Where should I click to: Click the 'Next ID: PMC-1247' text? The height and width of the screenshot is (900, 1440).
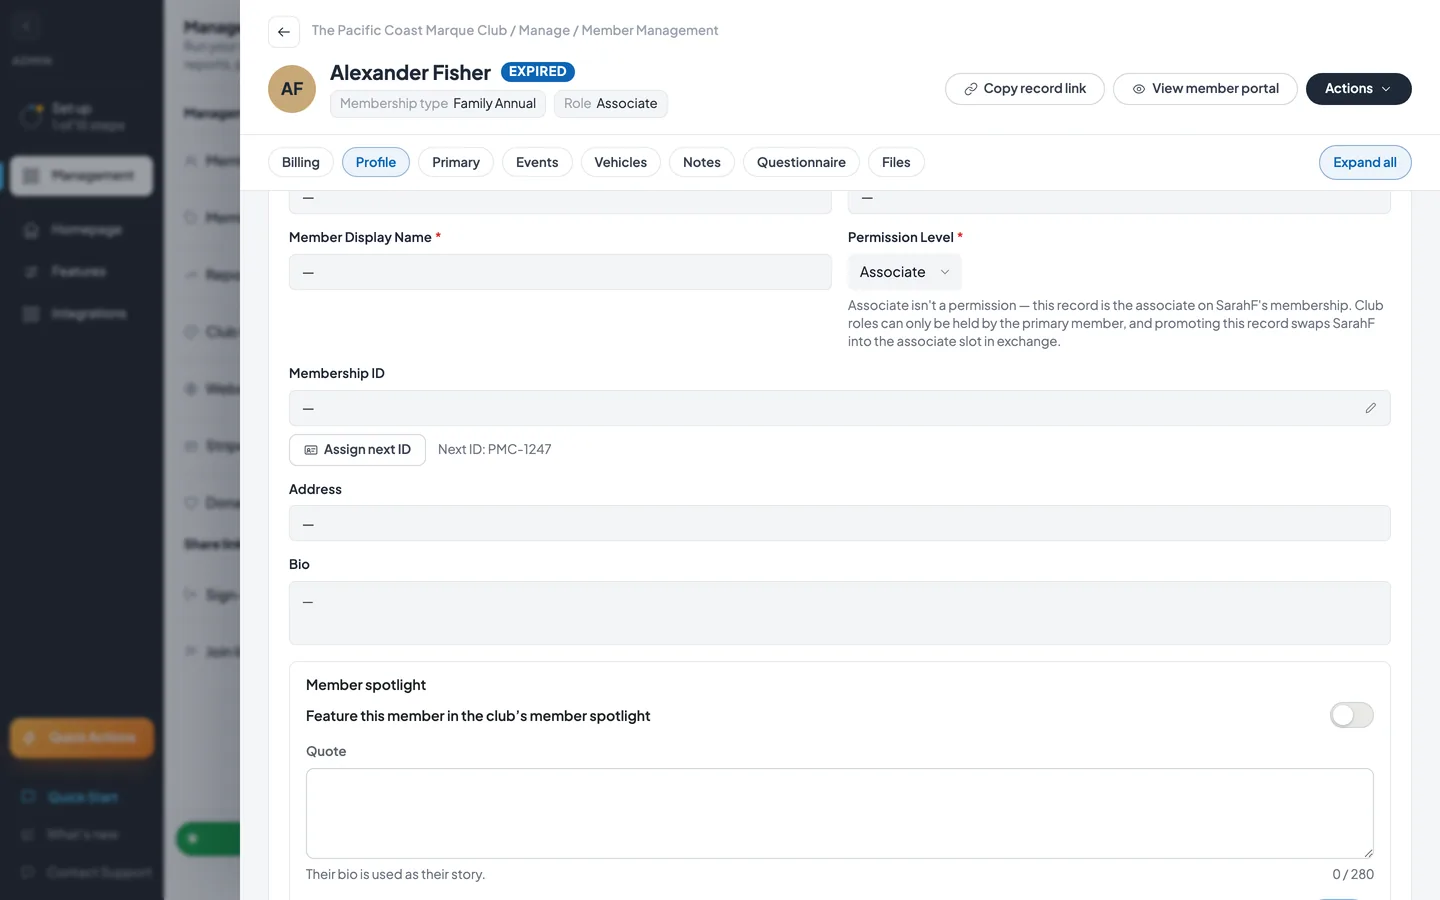(495, 450)
